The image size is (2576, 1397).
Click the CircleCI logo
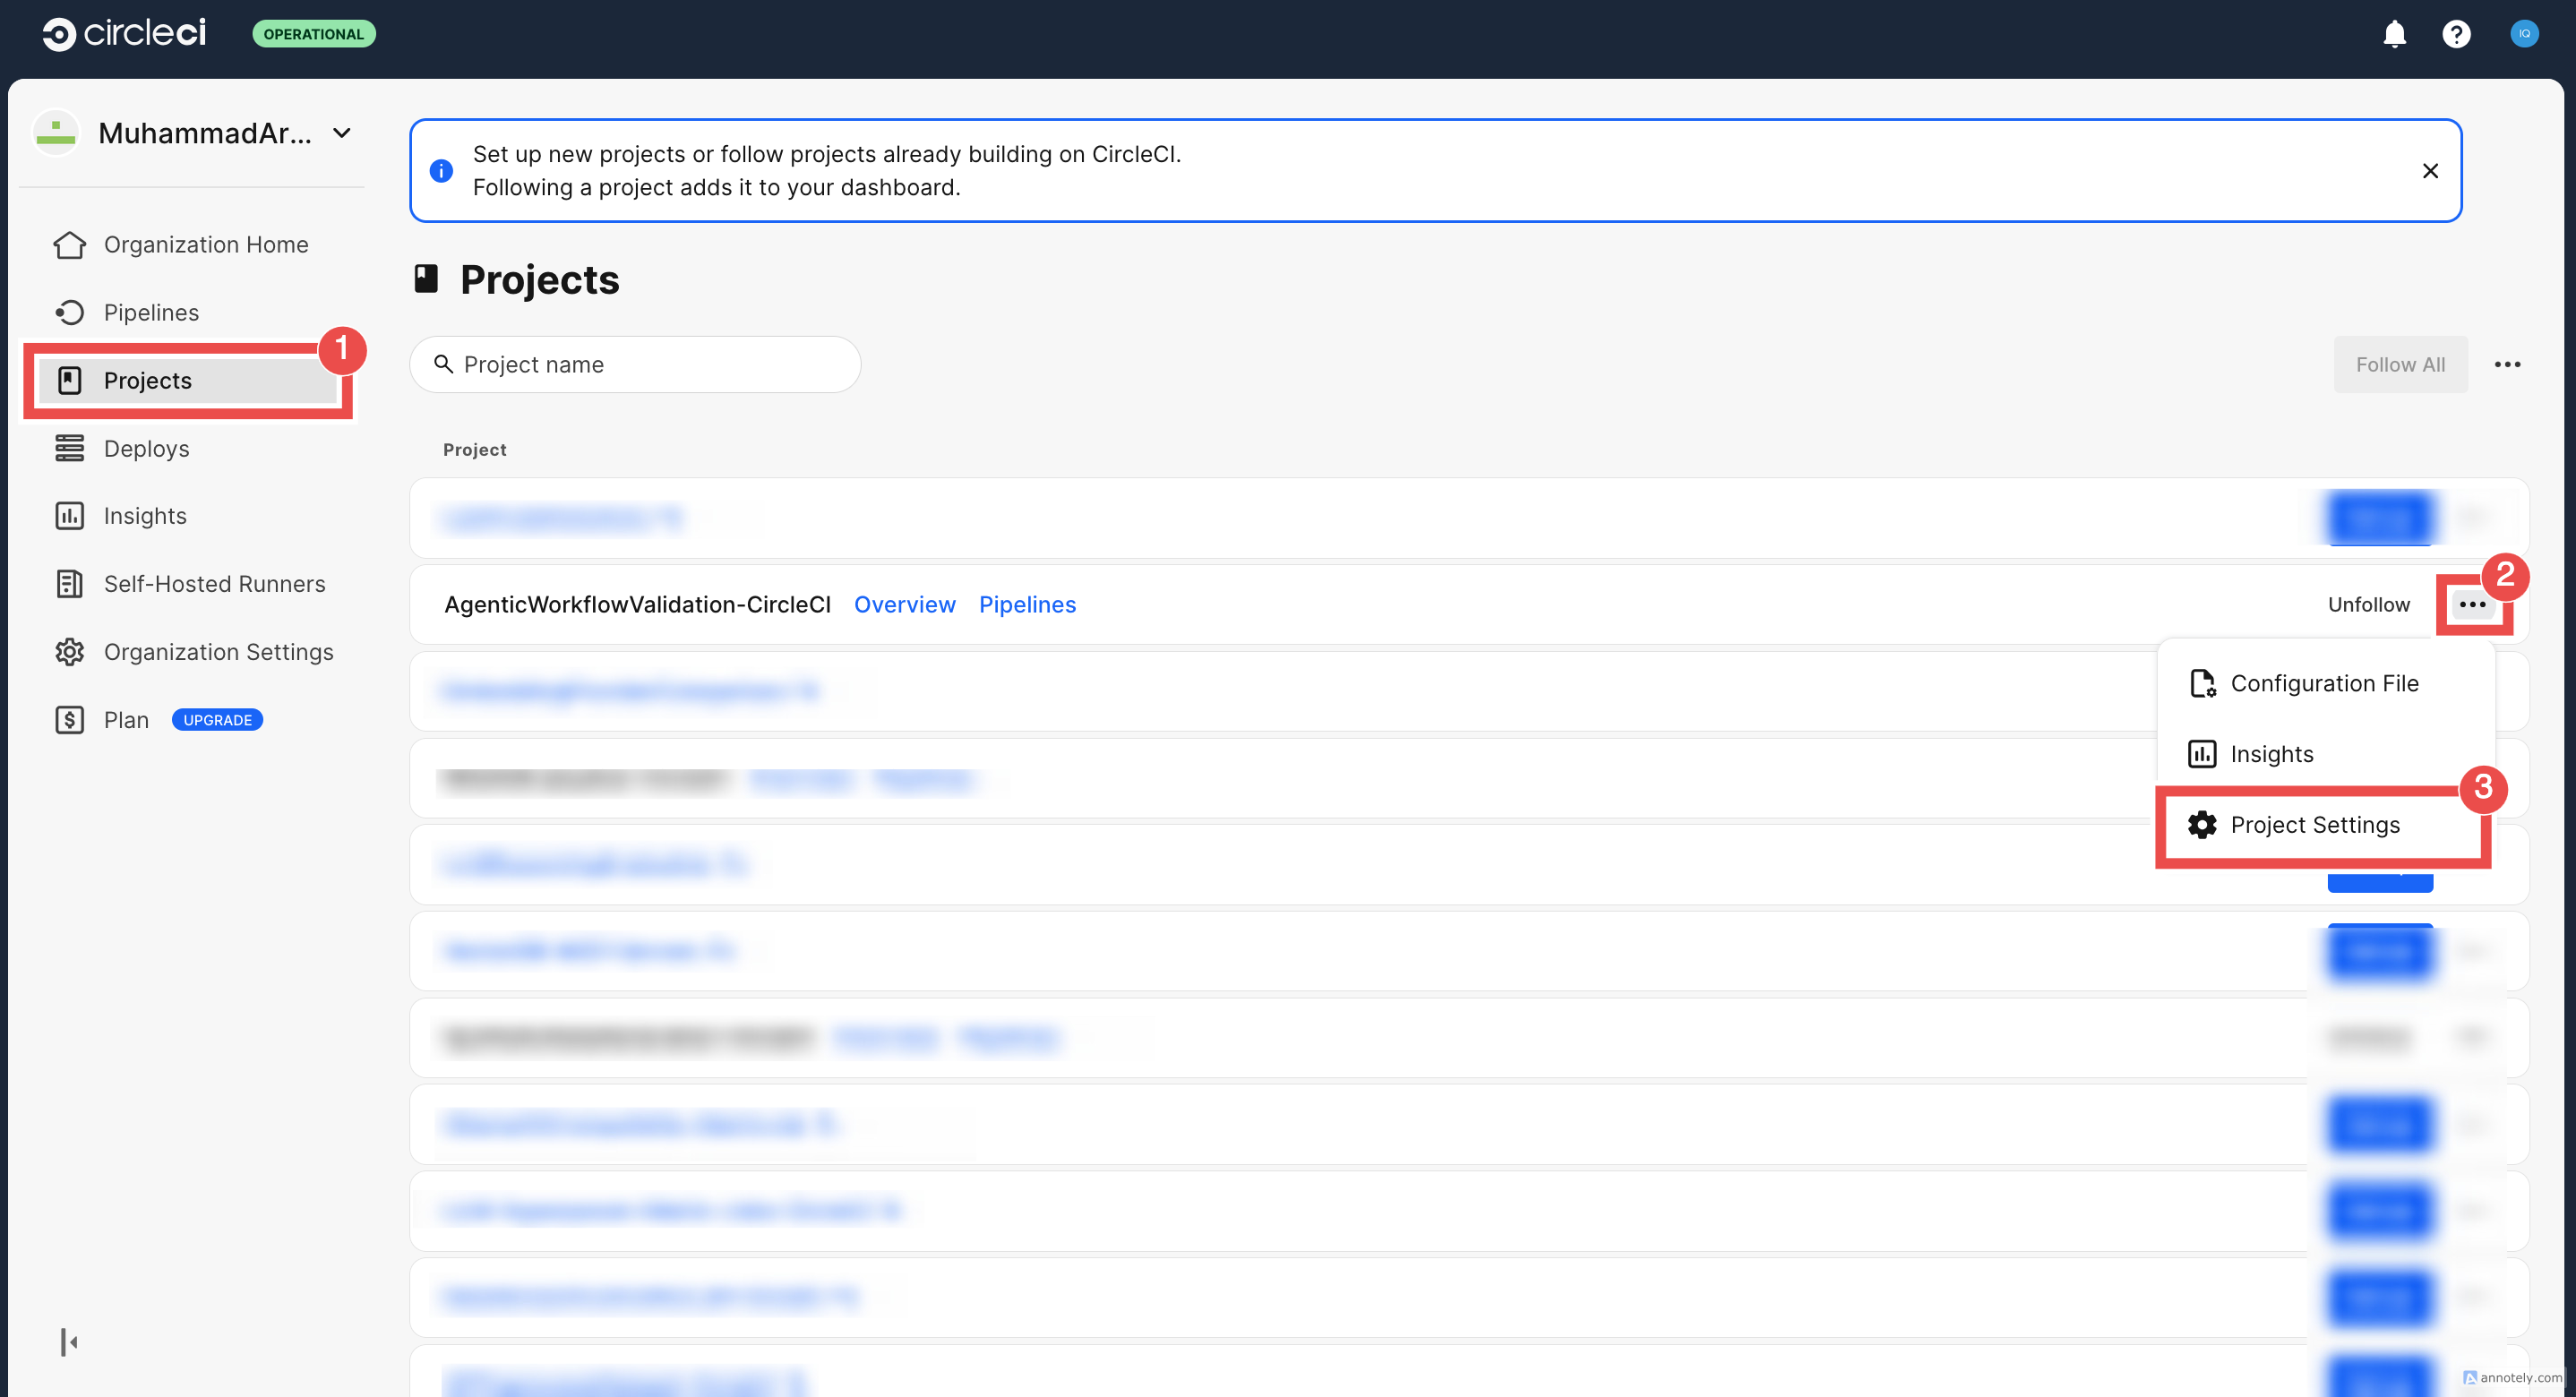click(124, 33)
